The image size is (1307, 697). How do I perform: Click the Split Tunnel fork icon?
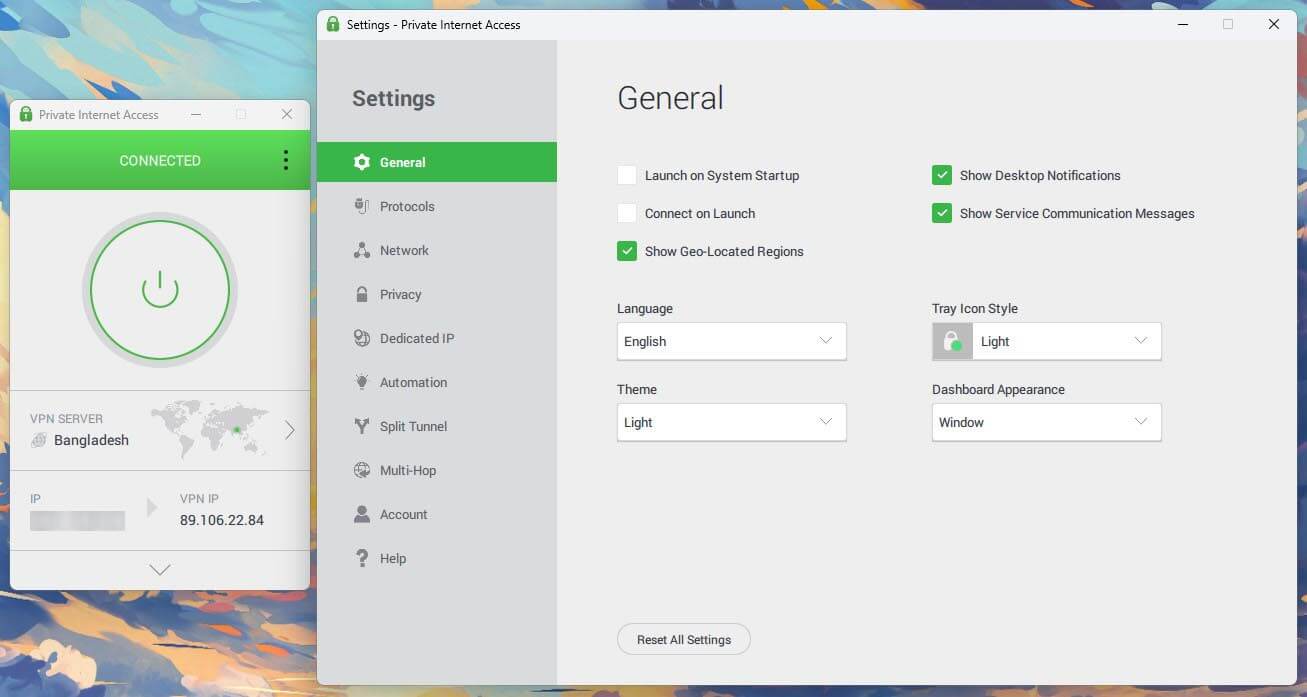(362, 426)
